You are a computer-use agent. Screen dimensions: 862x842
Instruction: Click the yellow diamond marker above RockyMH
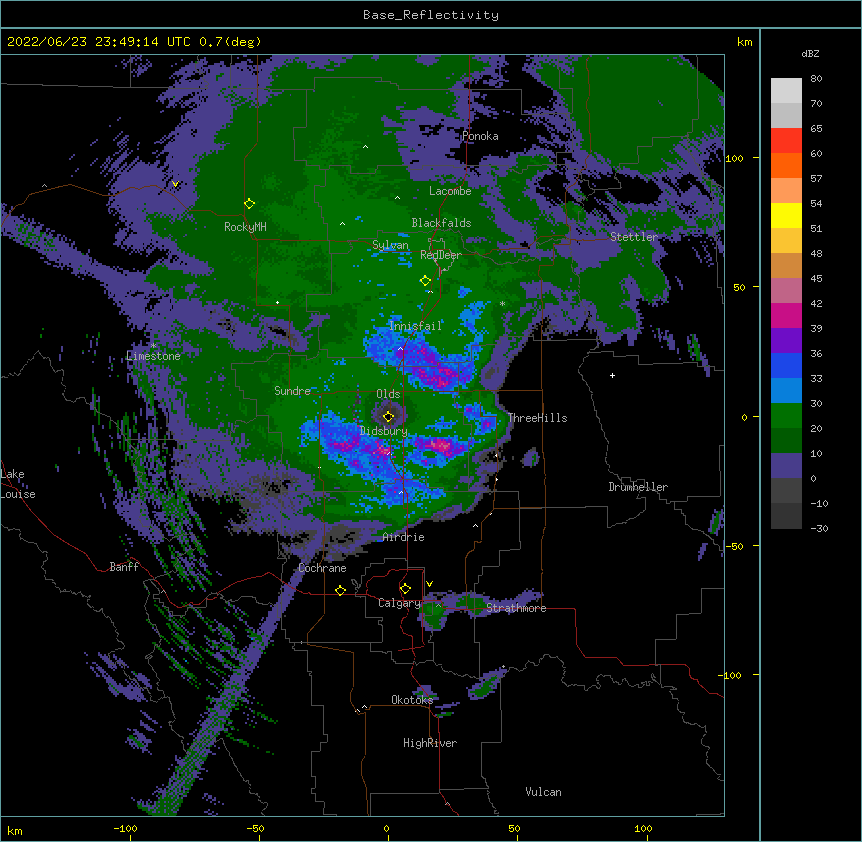tap(250, 204)
